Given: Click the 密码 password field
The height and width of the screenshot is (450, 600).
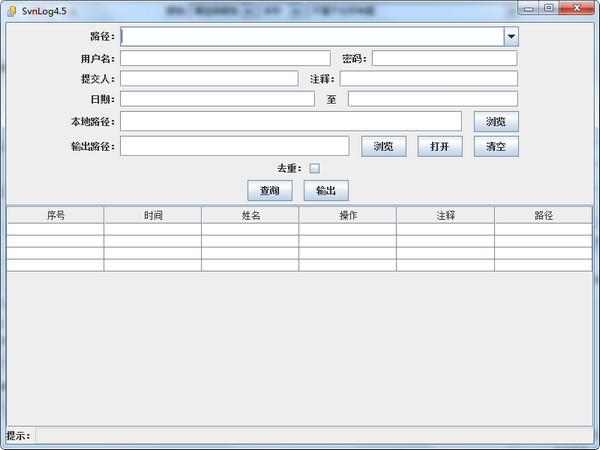Looking at the screenshot, I should click(x=445, y=59).
